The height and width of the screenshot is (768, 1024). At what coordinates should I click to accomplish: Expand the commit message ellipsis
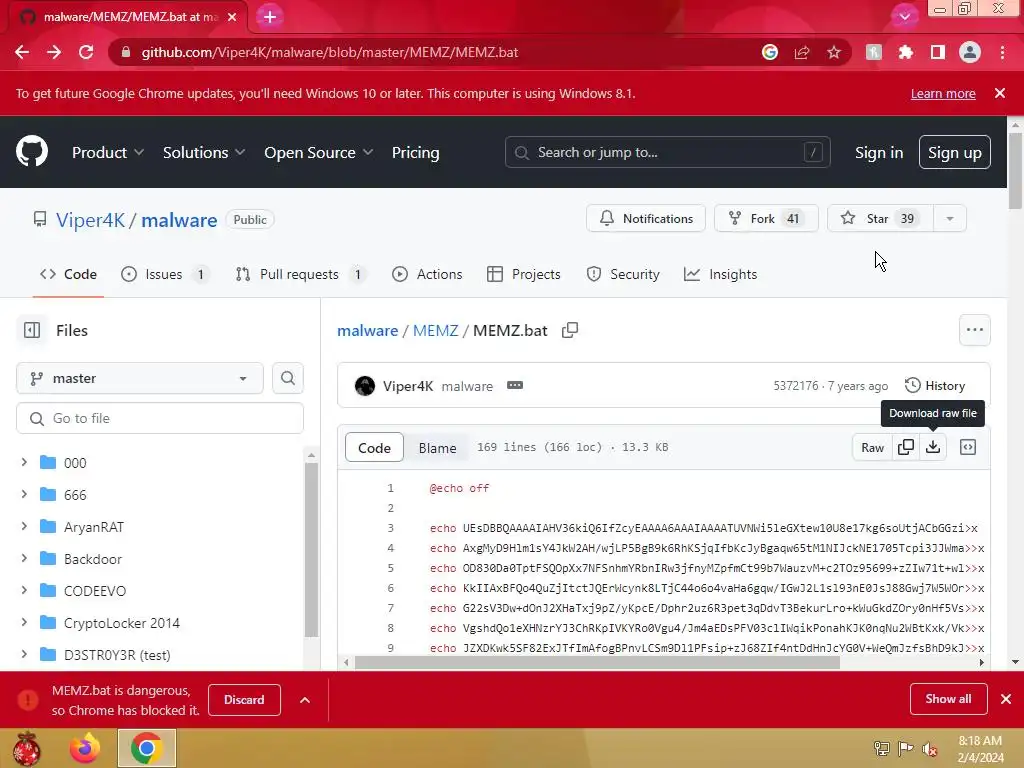point(515,385)
